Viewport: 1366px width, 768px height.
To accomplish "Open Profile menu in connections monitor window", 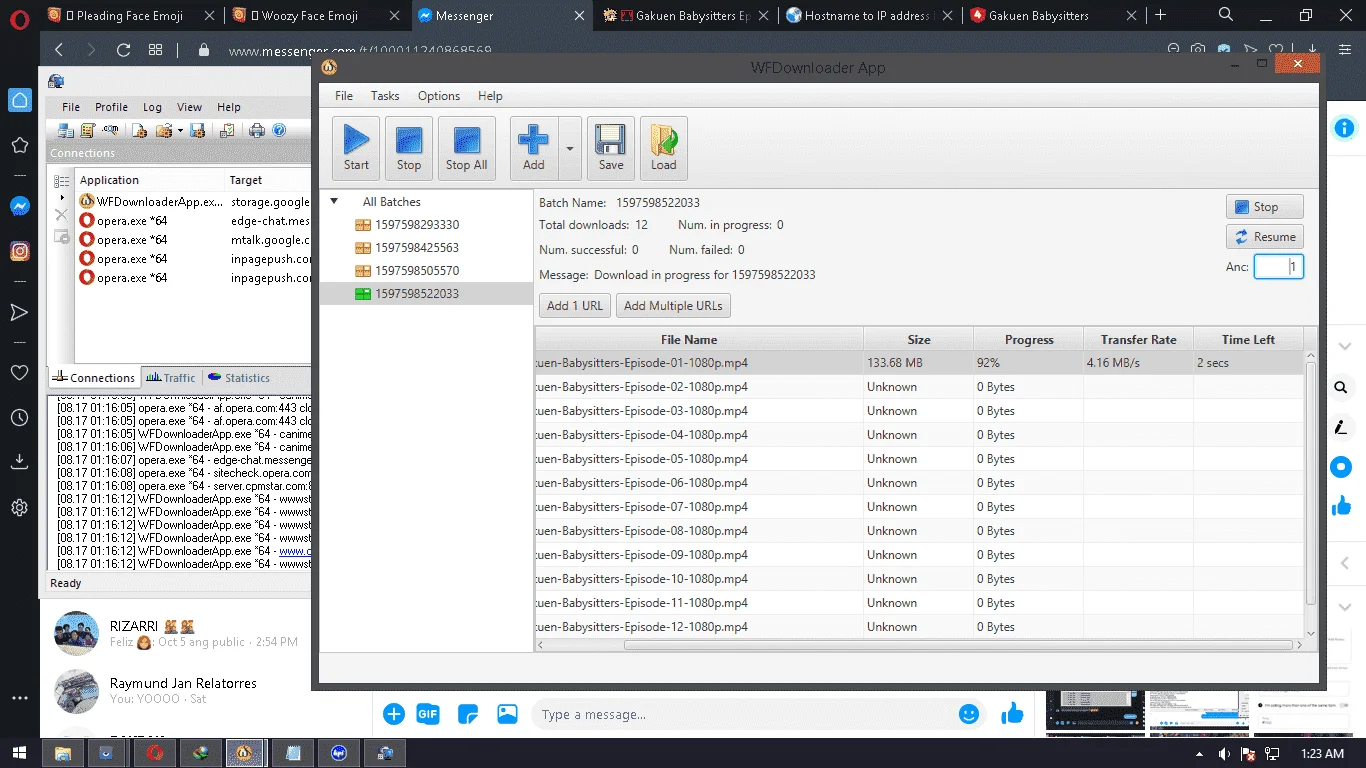I will click(x=112, y=107).
